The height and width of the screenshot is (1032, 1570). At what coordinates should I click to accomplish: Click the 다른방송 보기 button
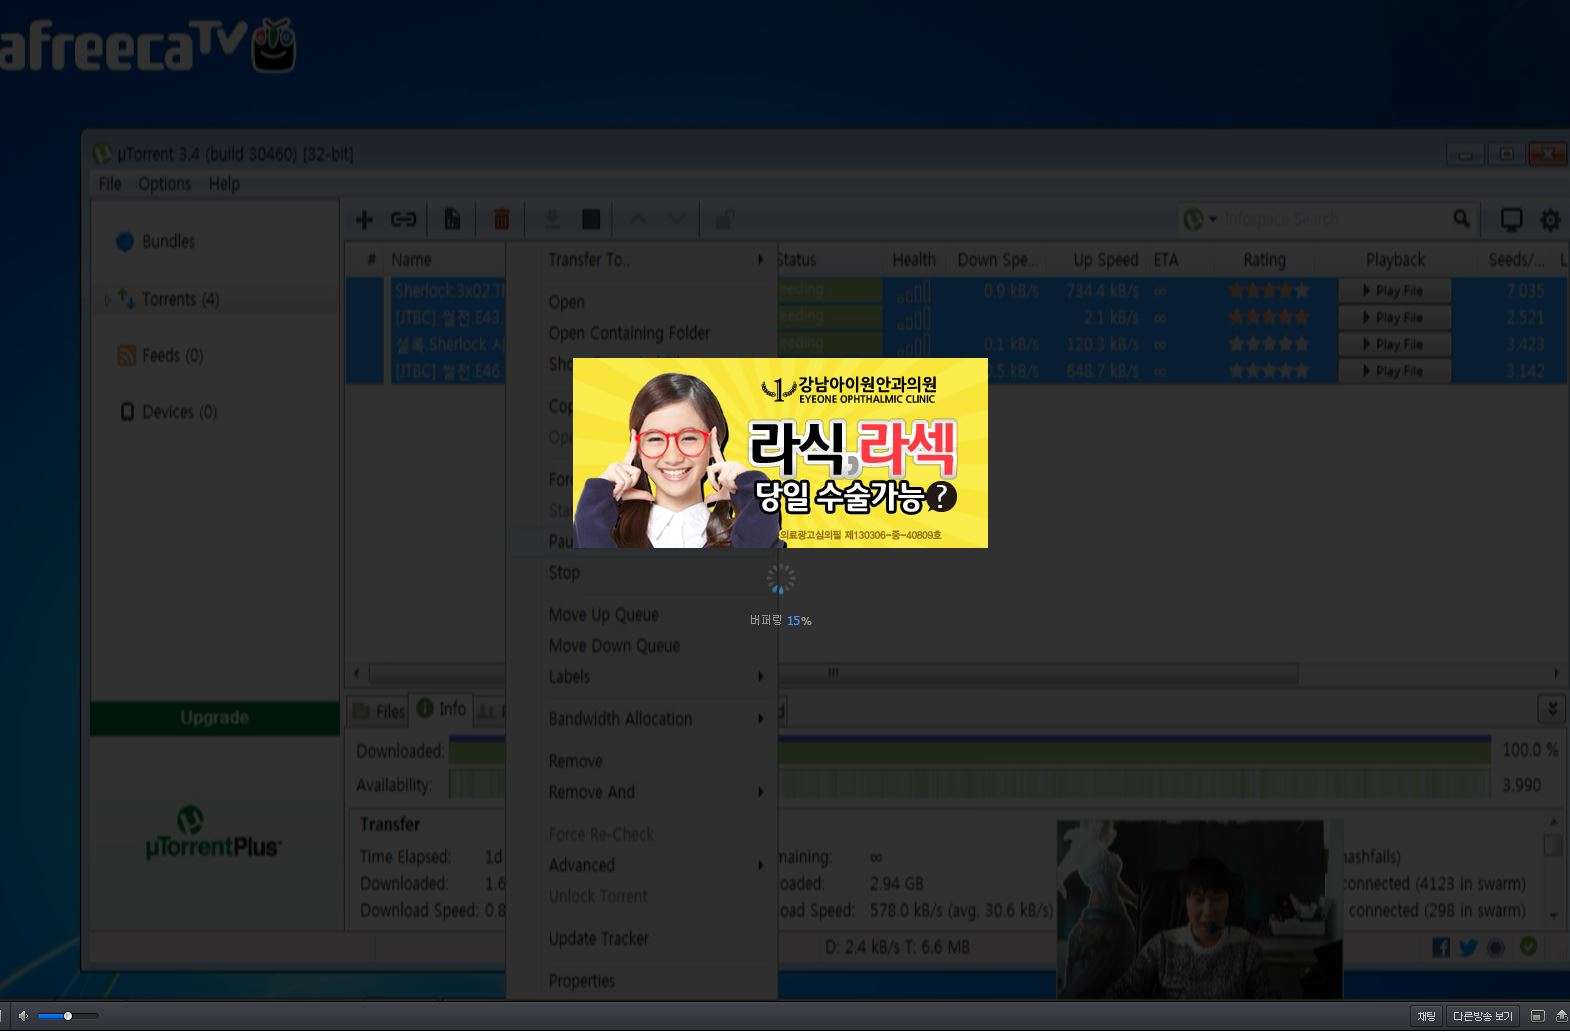pos(1482,1016)
